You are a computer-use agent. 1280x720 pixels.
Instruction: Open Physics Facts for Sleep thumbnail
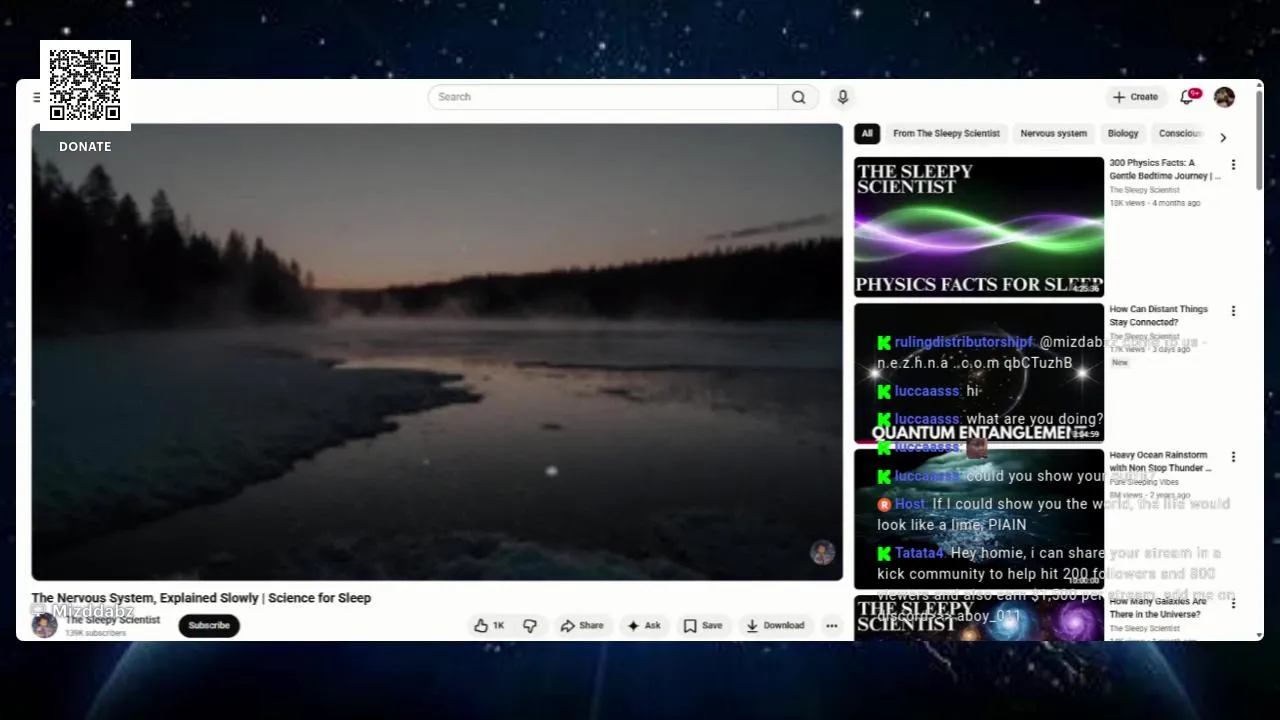[x=979, y=227]
